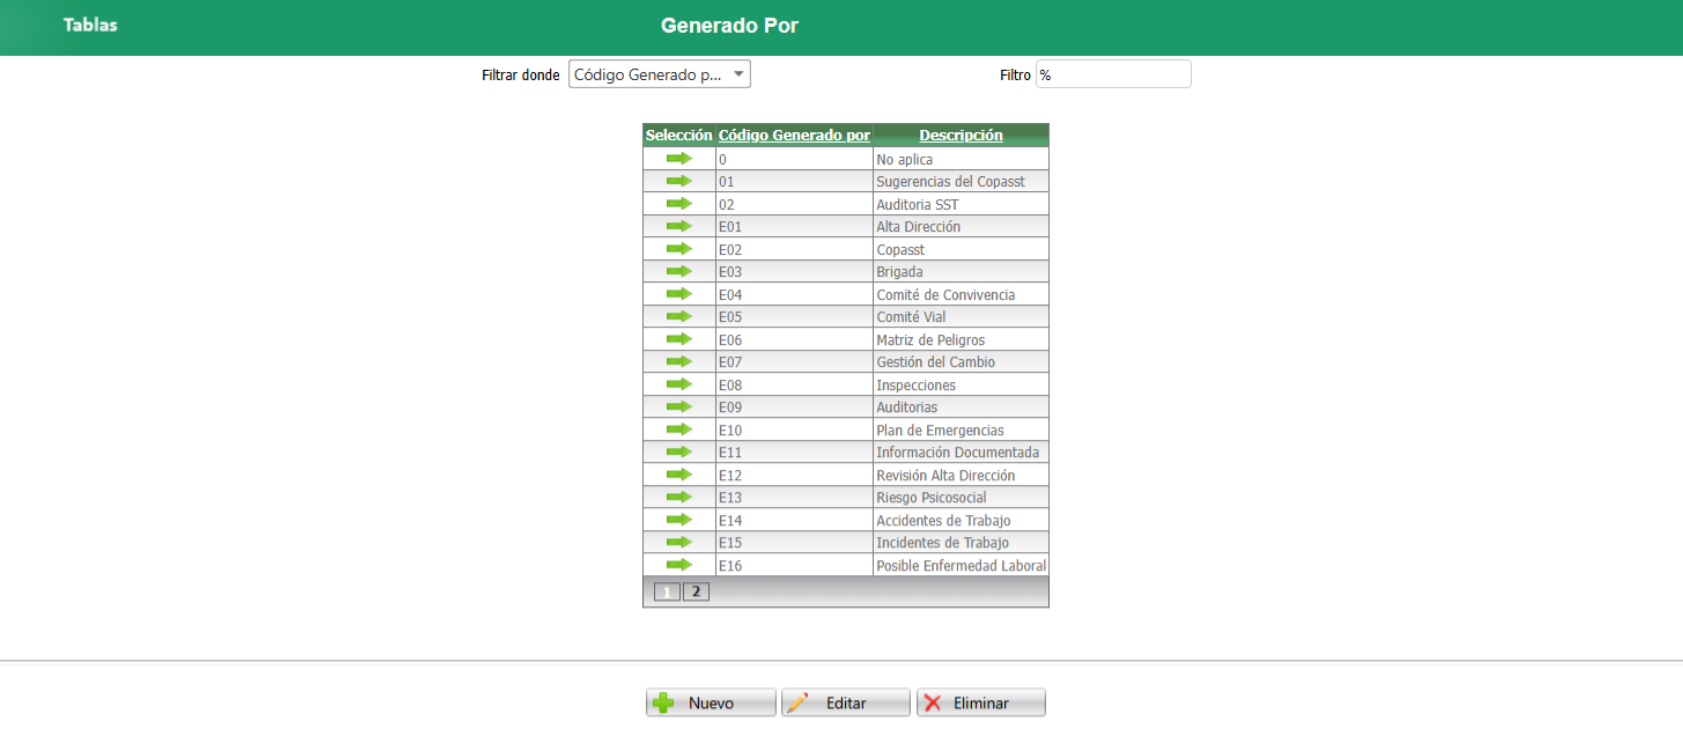Select row E16 with its green arrow
1683x754 pixels.
pos(679,565)
